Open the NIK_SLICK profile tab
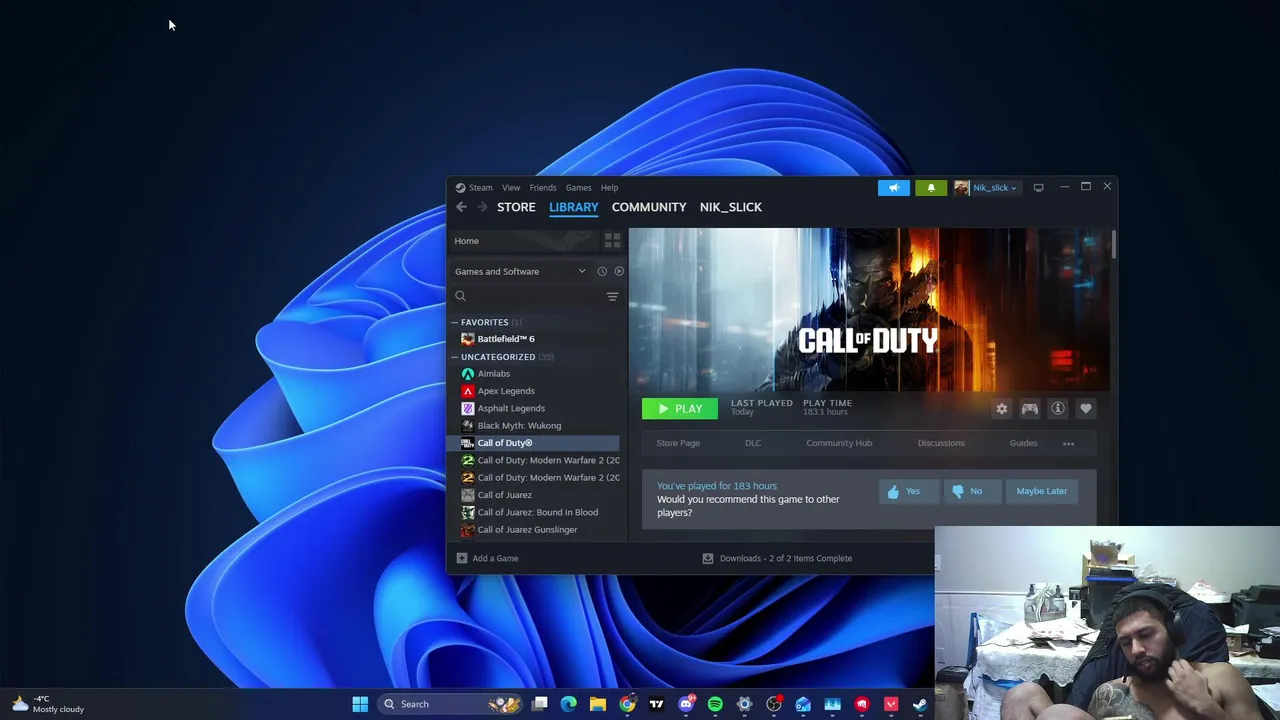Image resolution: width=1280 pixels, height=720 pixels. 731,207
